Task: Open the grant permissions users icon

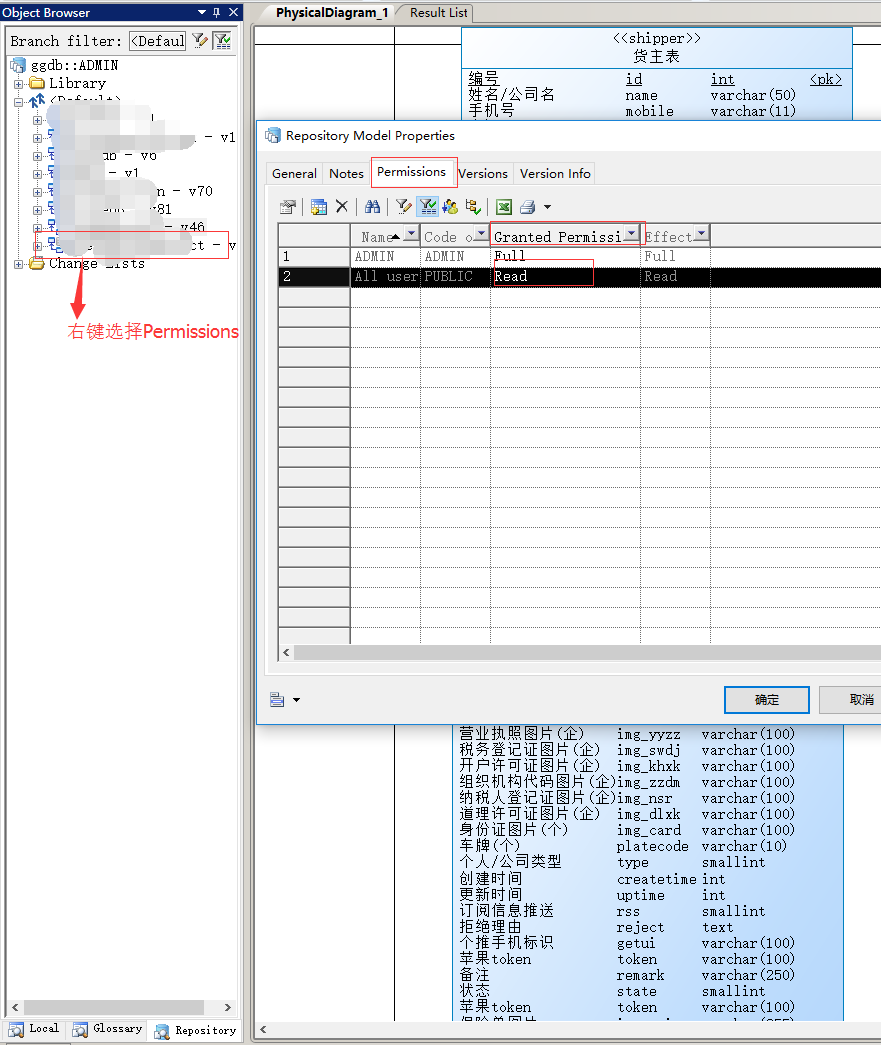Action: pos(451,207)
